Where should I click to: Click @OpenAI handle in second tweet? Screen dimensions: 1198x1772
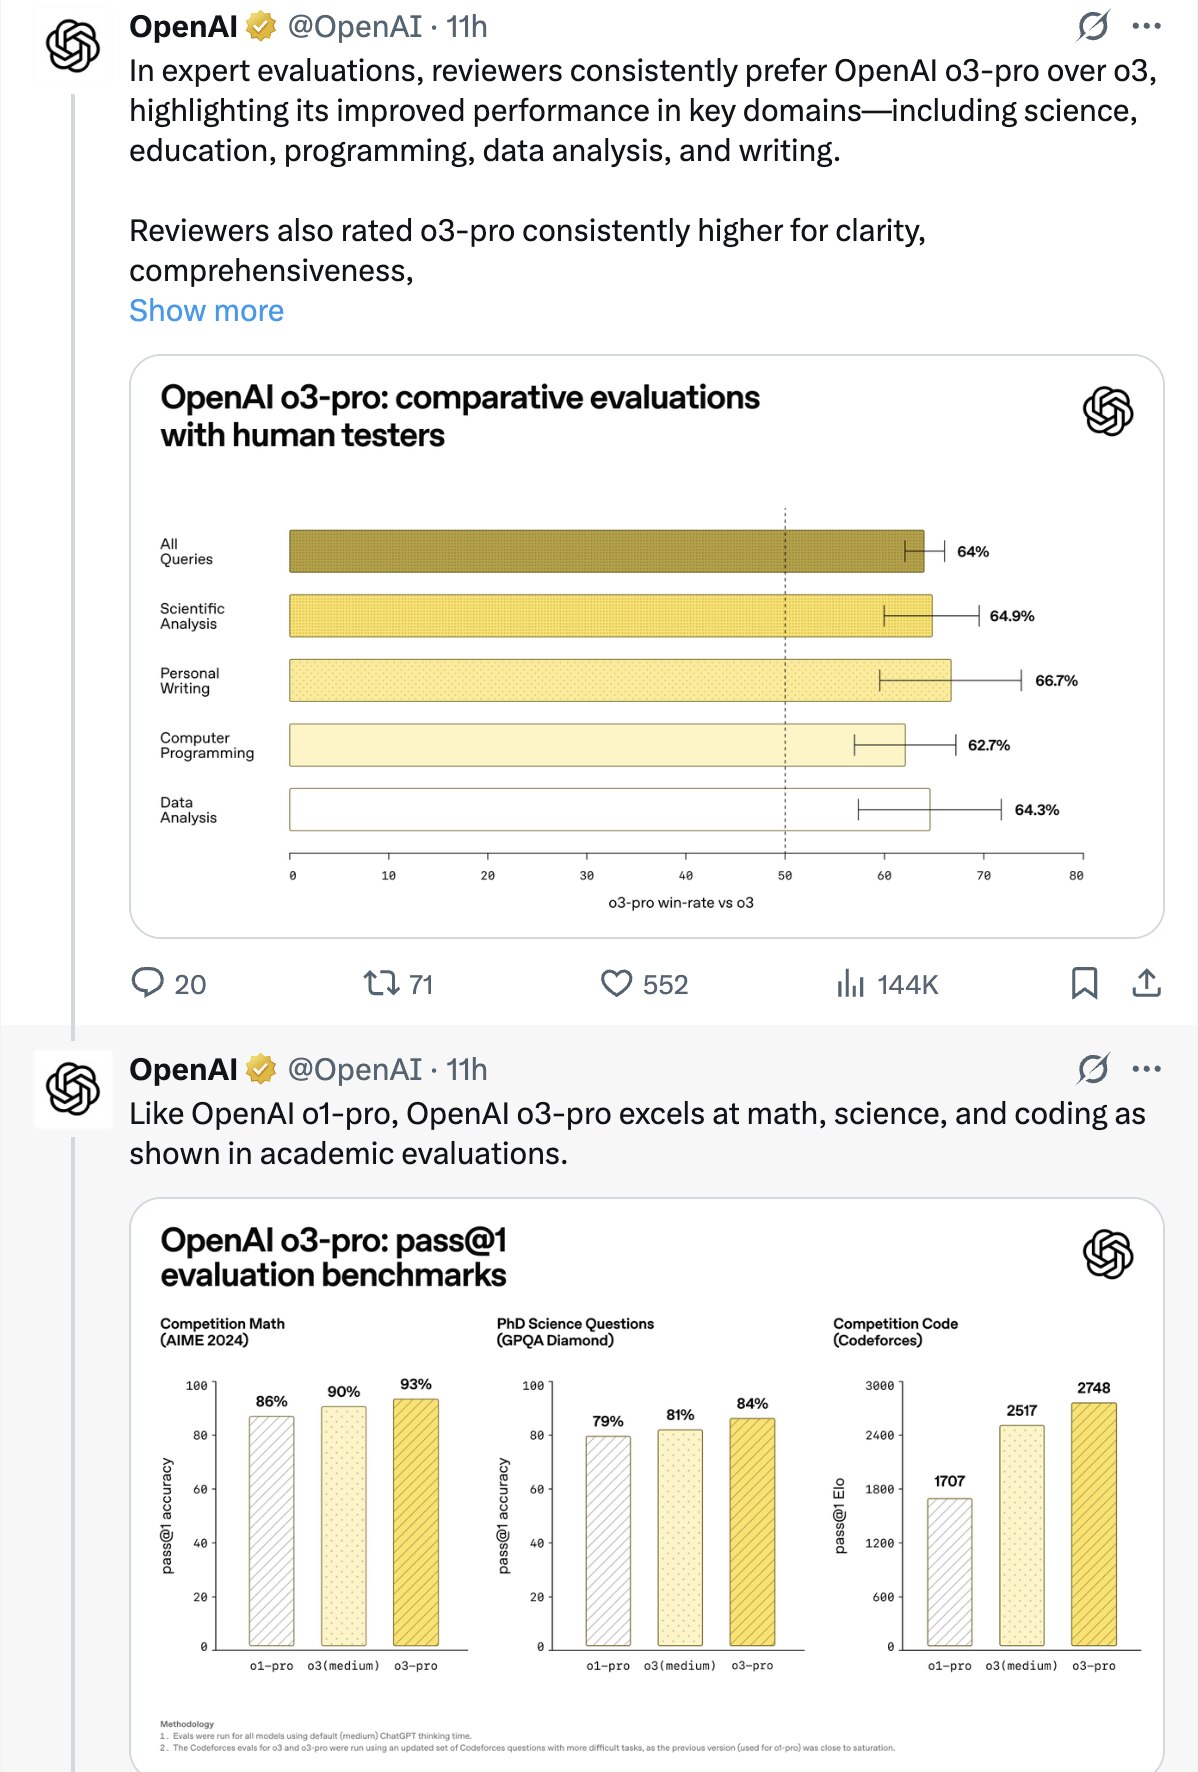point(354,1070)
